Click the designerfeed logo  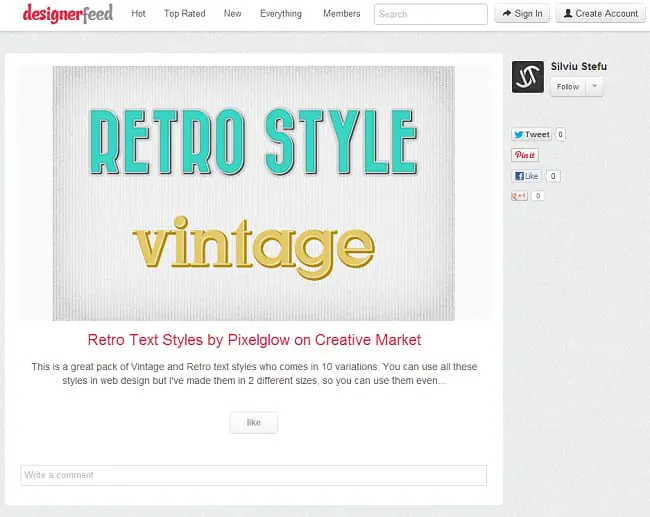[68, 13]
